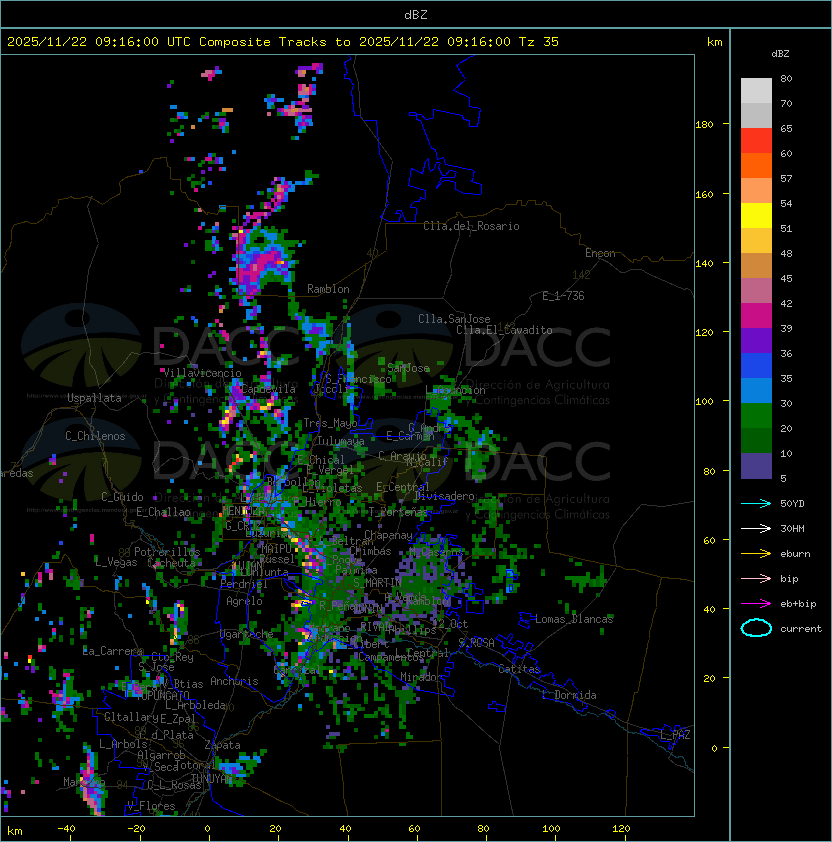Click the Encon place label
The width and height of the screenshot is (832, 842).
600,253
